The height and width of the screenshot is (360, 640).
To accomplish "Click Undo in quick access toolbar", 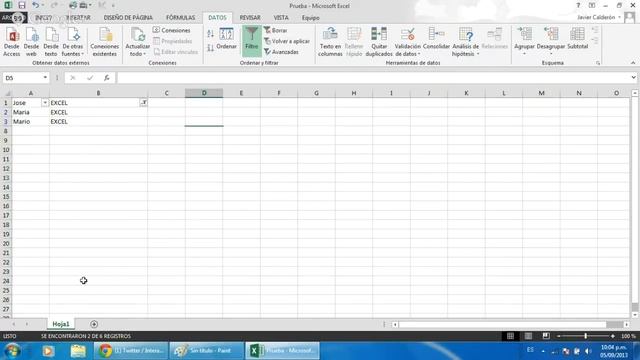I will click(x=36, y=5).
